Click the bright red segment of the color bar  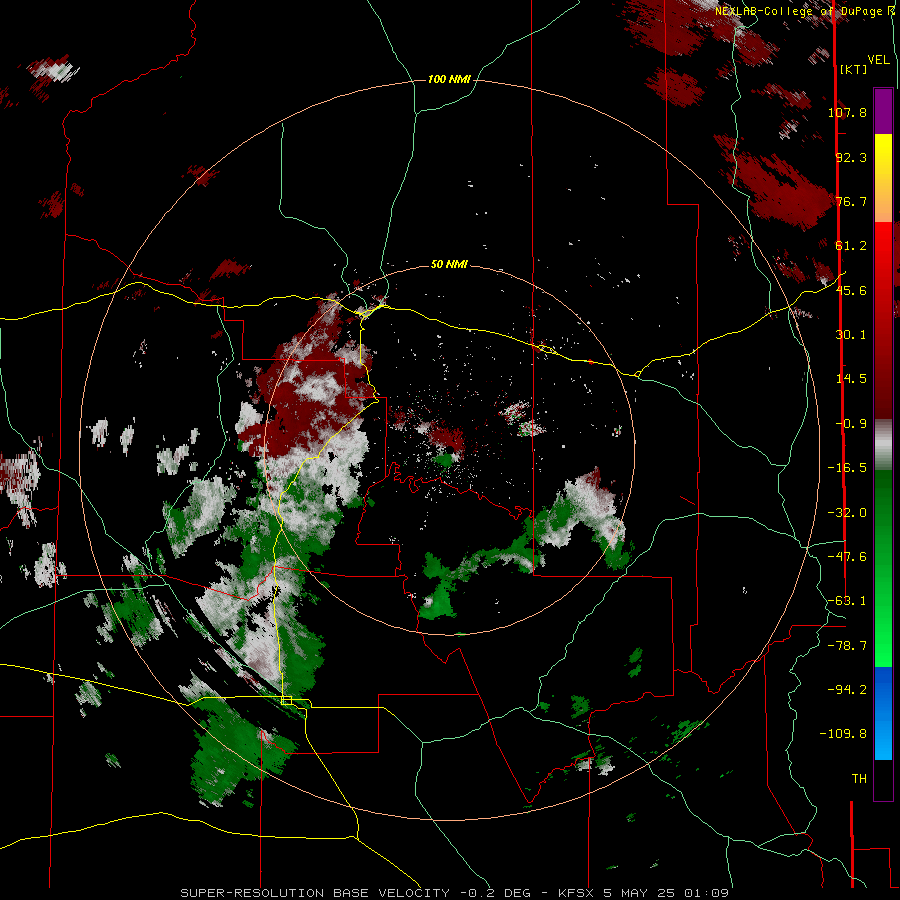tap(883, 244)
